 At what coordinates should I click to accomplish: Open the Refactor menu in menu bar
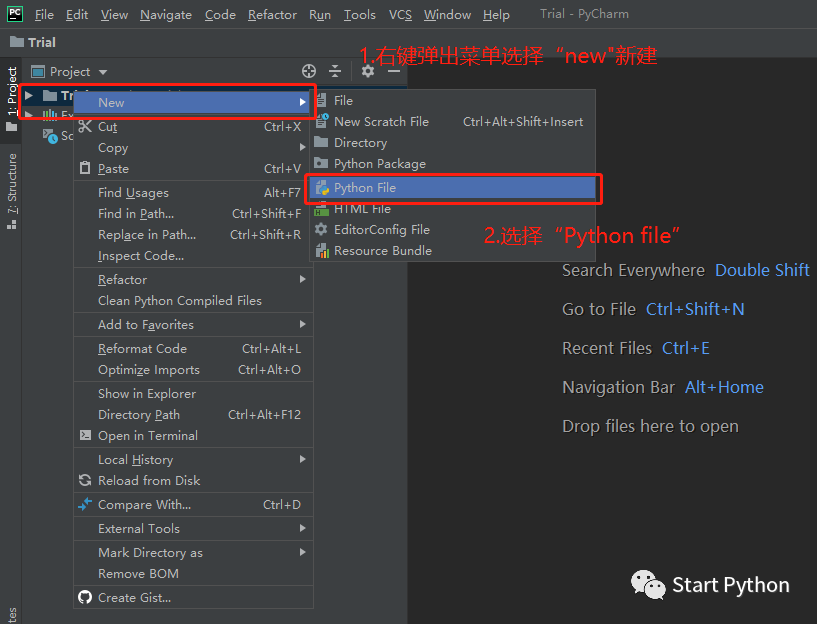point(272,15)
